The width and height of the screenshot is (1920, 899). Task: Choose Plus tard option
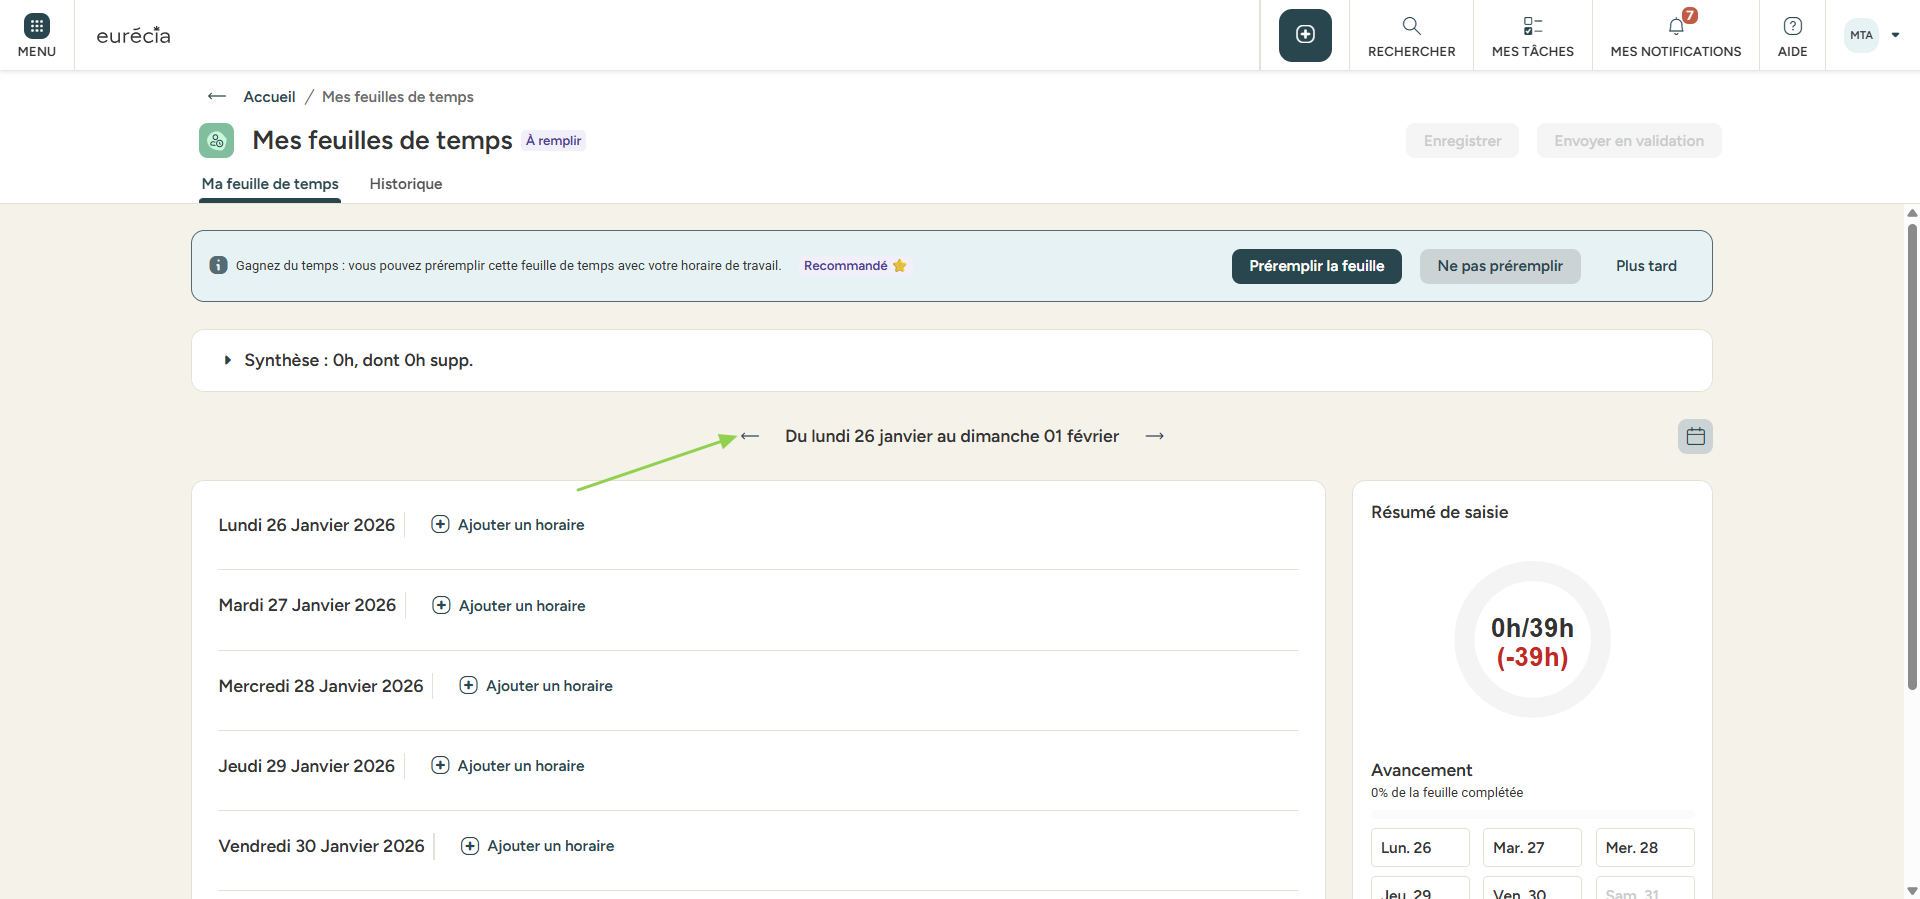[x=1646, y=266]
